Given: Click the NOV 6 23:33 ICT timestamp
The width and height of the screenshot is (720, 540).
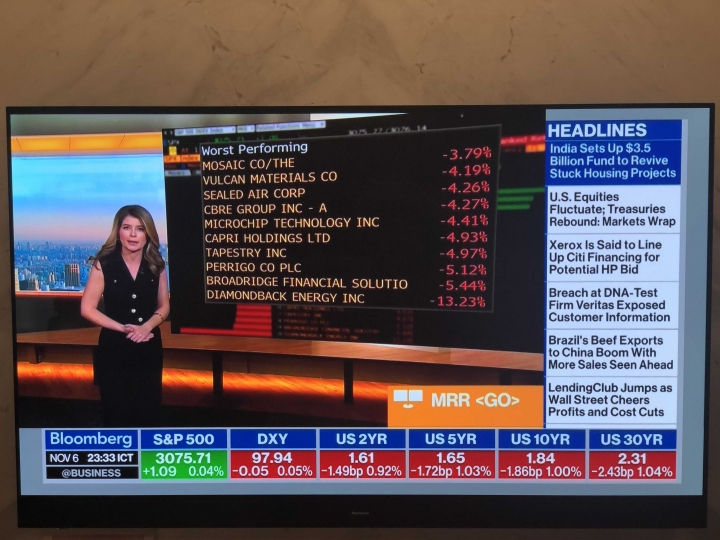Looking at the screenshot, I should (x=91, y=458).
